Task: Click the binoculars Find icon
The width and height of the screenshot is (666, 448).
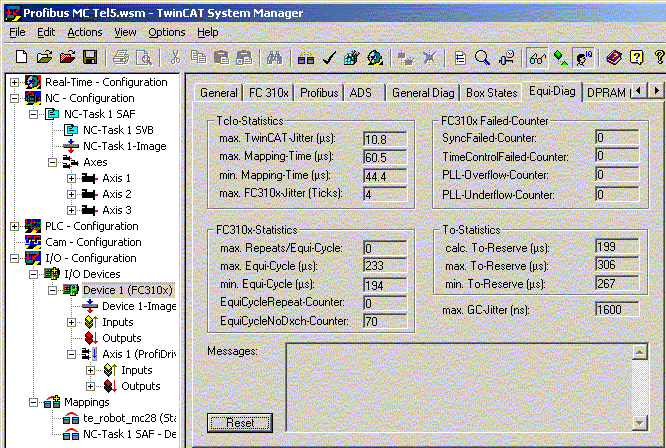Action: pyautogui.click(x=274, y=57)
